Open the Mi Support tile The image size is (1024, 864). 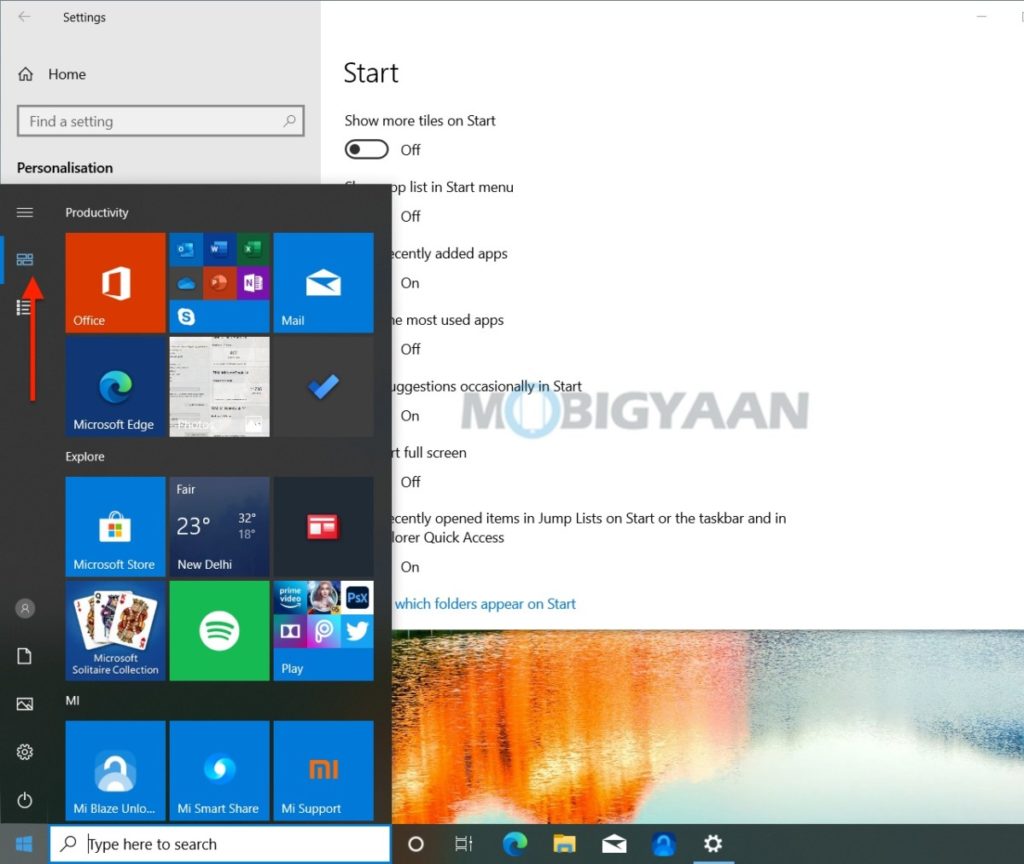tap(323, 770)
